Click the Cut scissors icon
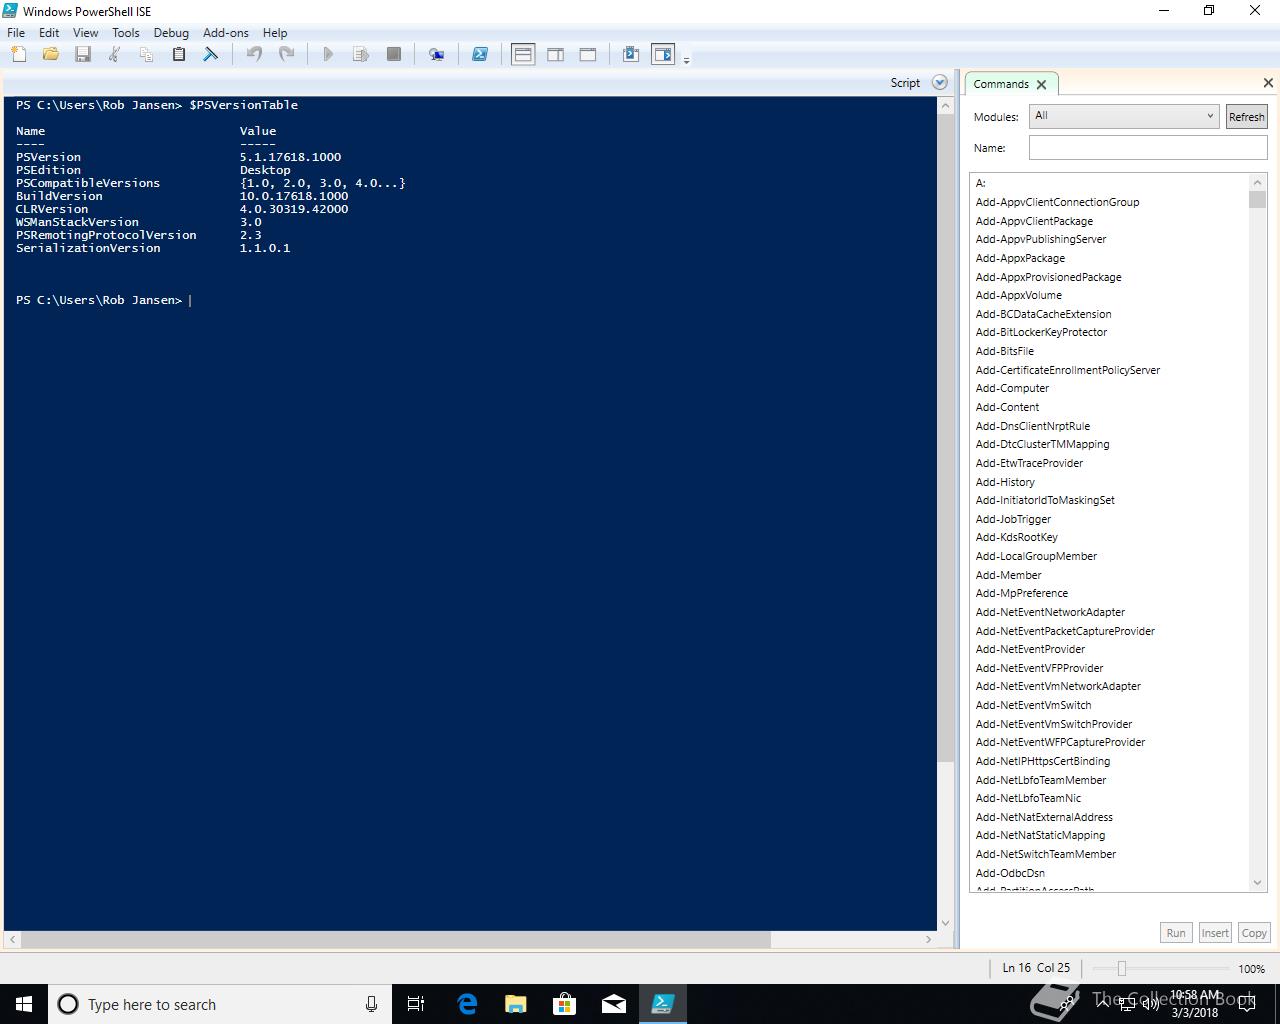Image resolution: width=1280 pixels, height=1024 pixels. 115,54
